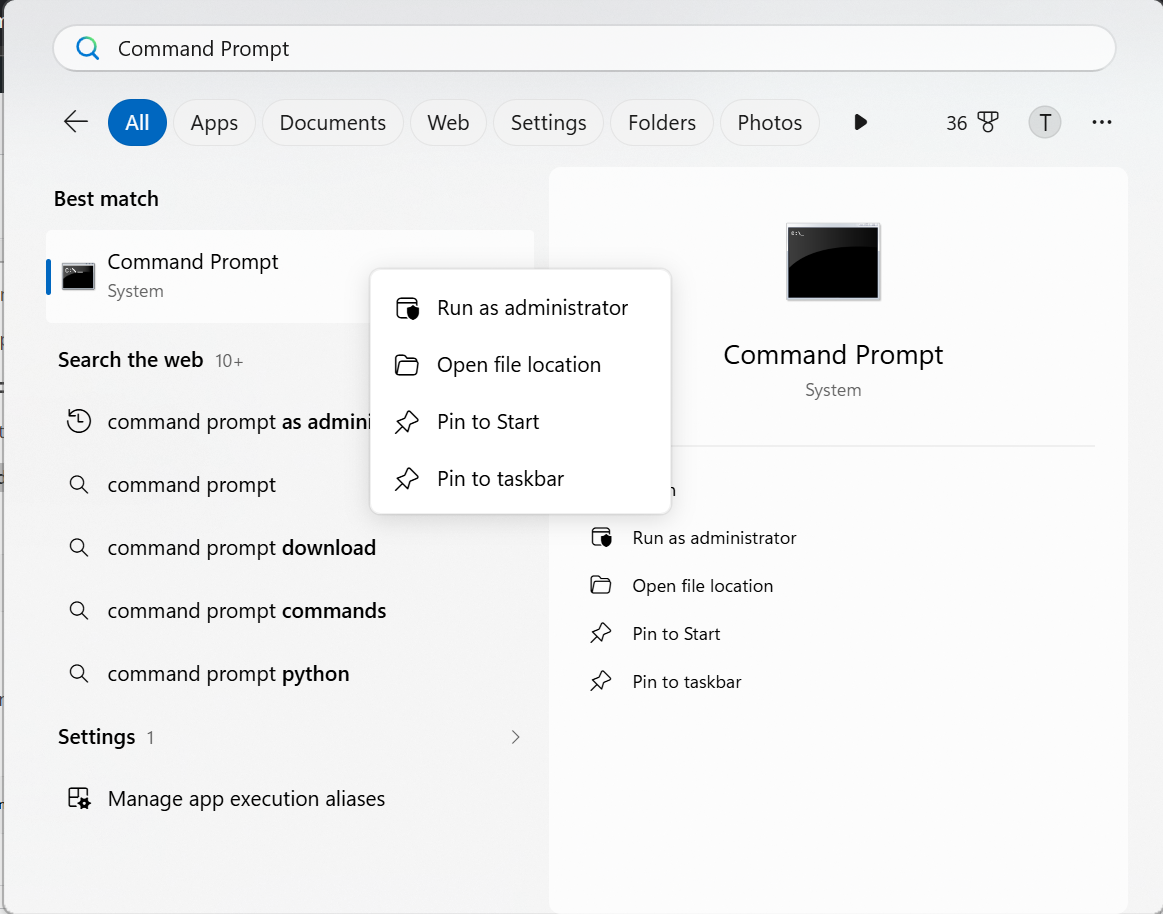Click pin icon beside context menu Pin to taskbar
Viewport: 1163px width, 914px height.
406,479
